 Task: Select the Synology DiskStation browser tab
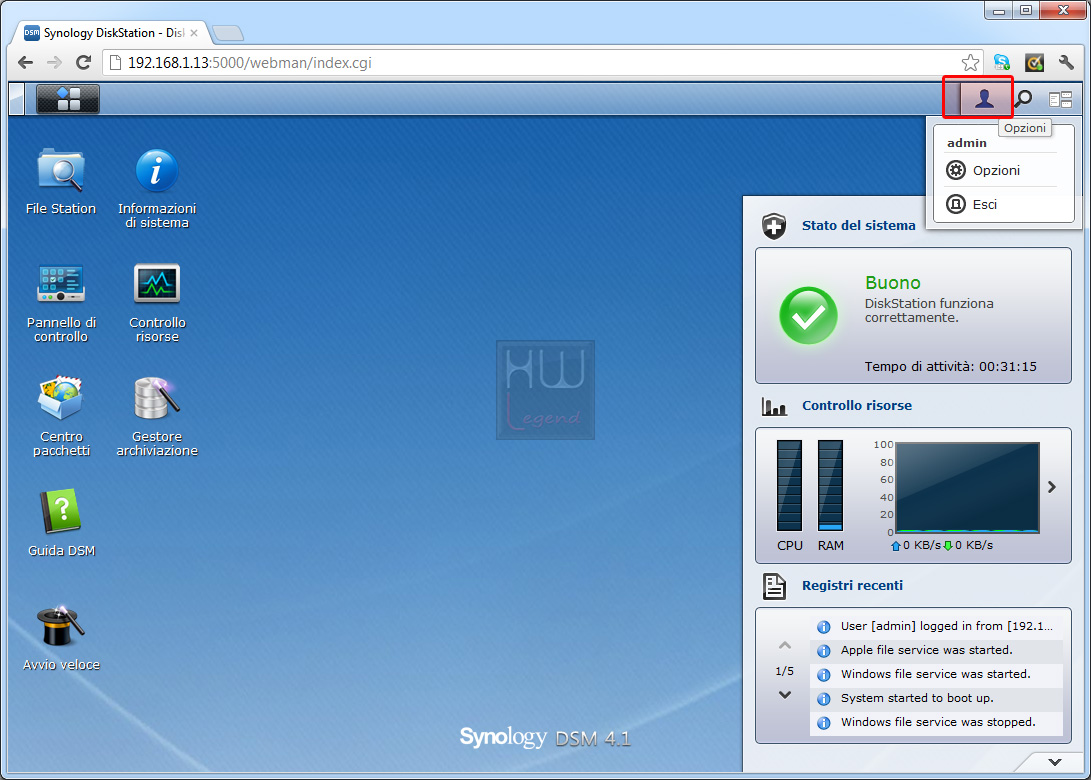pyautogui.click(x=111, y=33)
